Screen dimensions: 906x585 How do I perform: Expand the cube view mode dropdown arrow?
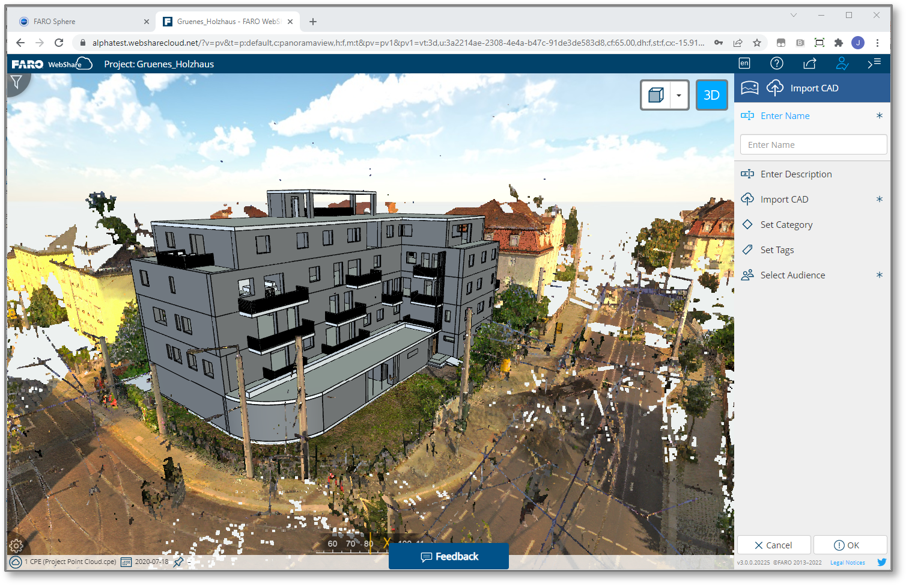point(679,95)
